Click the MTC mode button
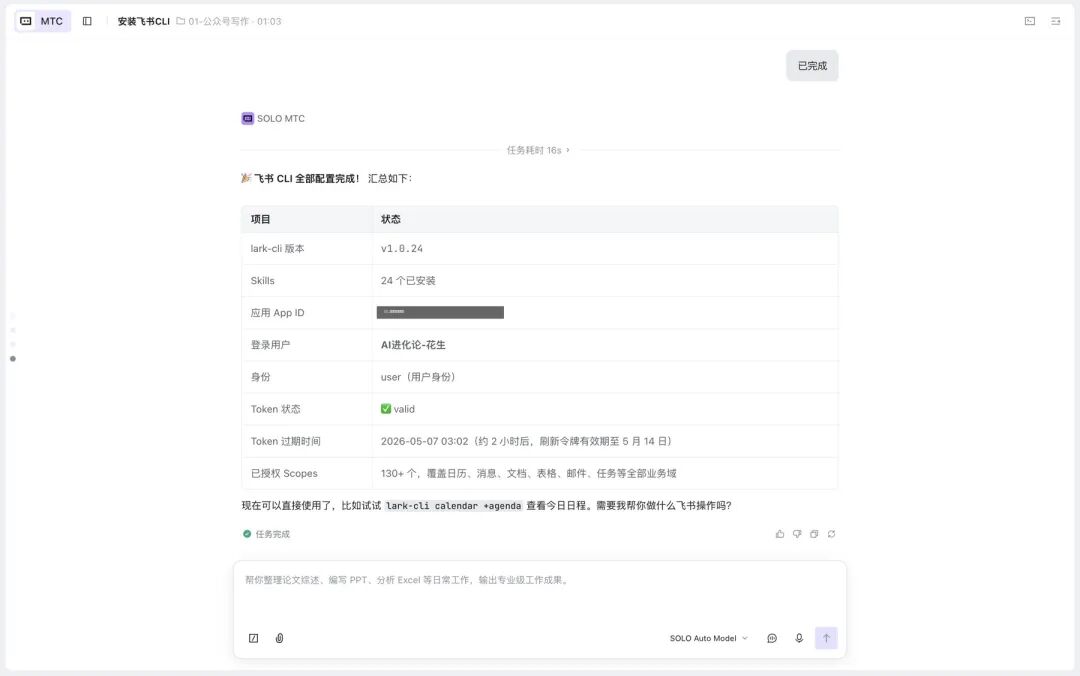1080x676 pixels. click(x=43, y=21)
